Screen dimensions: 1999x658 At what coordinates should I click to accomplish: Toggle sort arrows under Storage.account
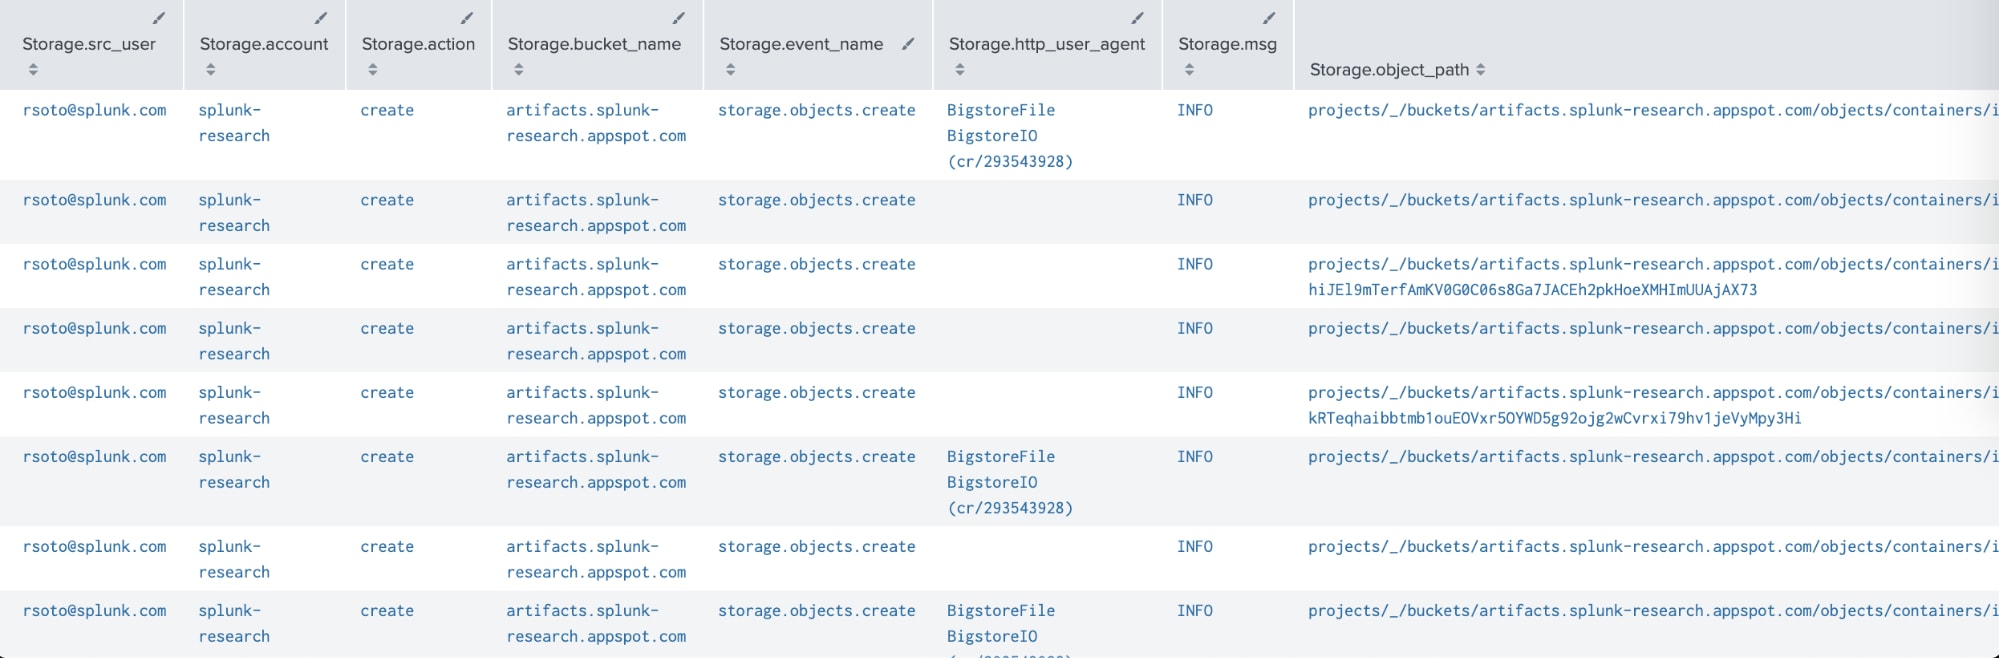pyautogui.click(x=210, y=70)
